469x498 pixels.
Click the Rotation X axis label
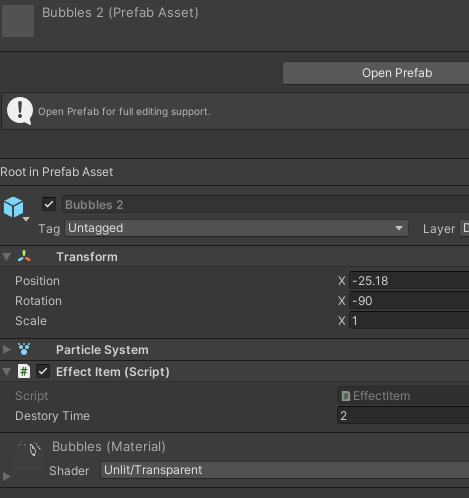(x=342, y=301)
